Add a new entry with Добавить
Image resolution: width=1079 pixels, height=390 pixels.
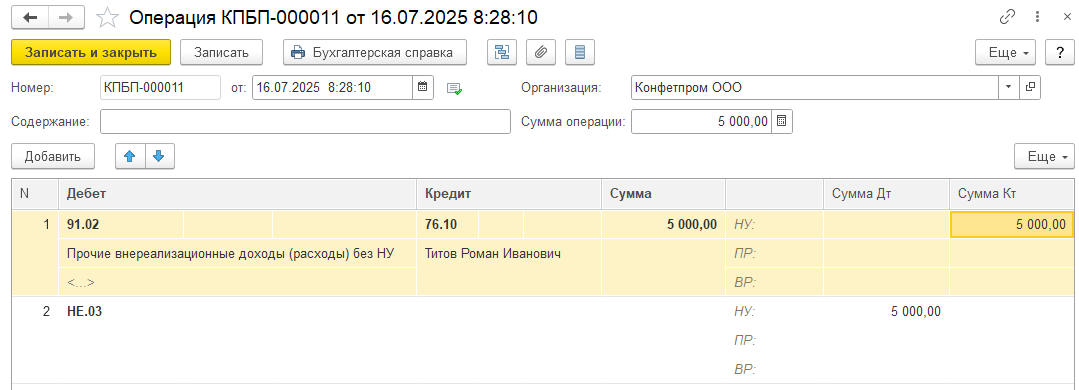(53, 156)
